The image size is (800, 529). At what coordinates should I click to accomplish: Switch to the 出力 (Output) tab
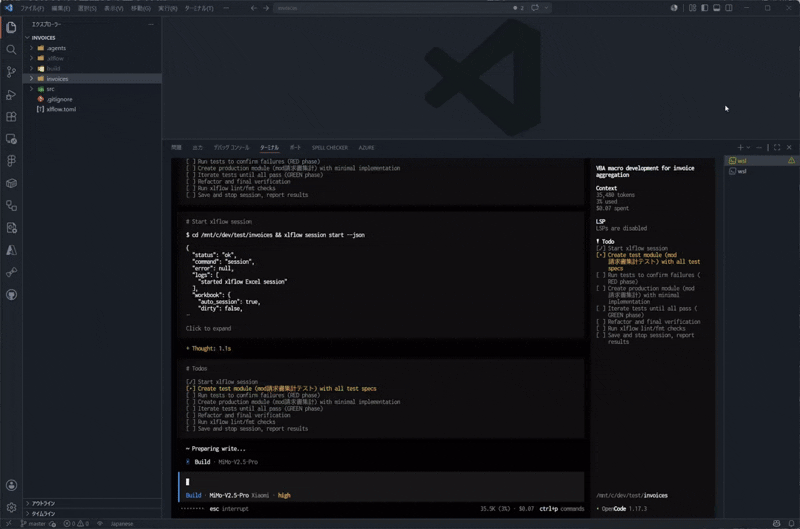tap(197, 147)
